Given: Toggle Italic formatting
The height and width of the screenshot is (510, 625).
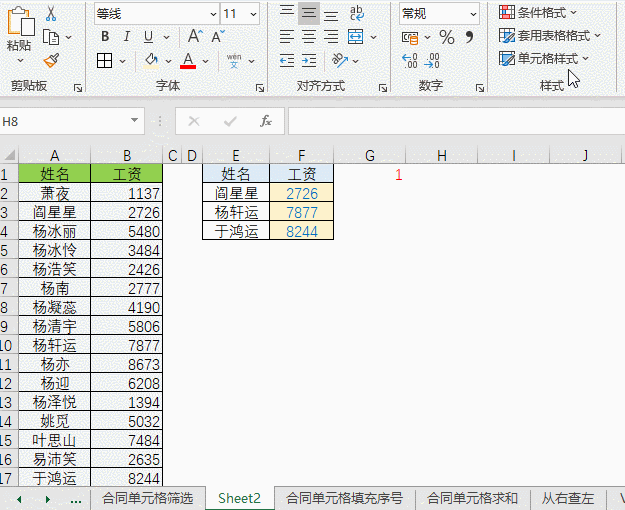Looking at the screenshot, I should coord(127,37).
